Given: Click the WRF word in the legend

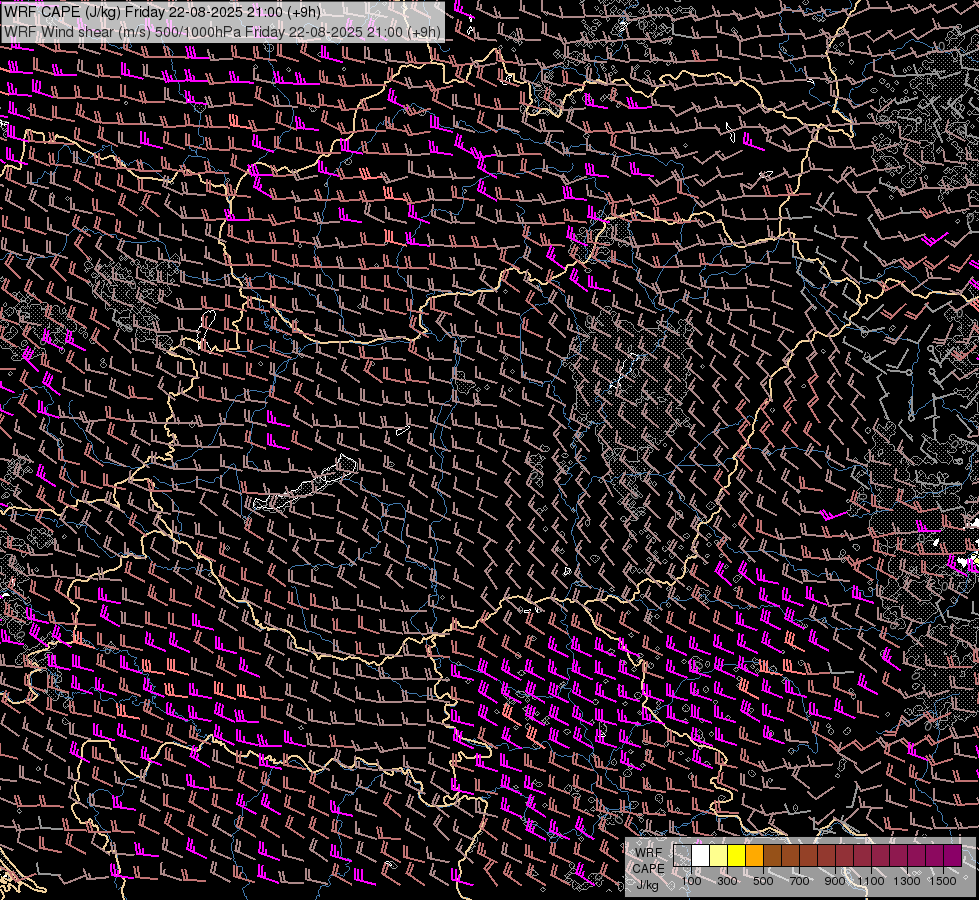Looking at the screenshot, I should 649,853.
